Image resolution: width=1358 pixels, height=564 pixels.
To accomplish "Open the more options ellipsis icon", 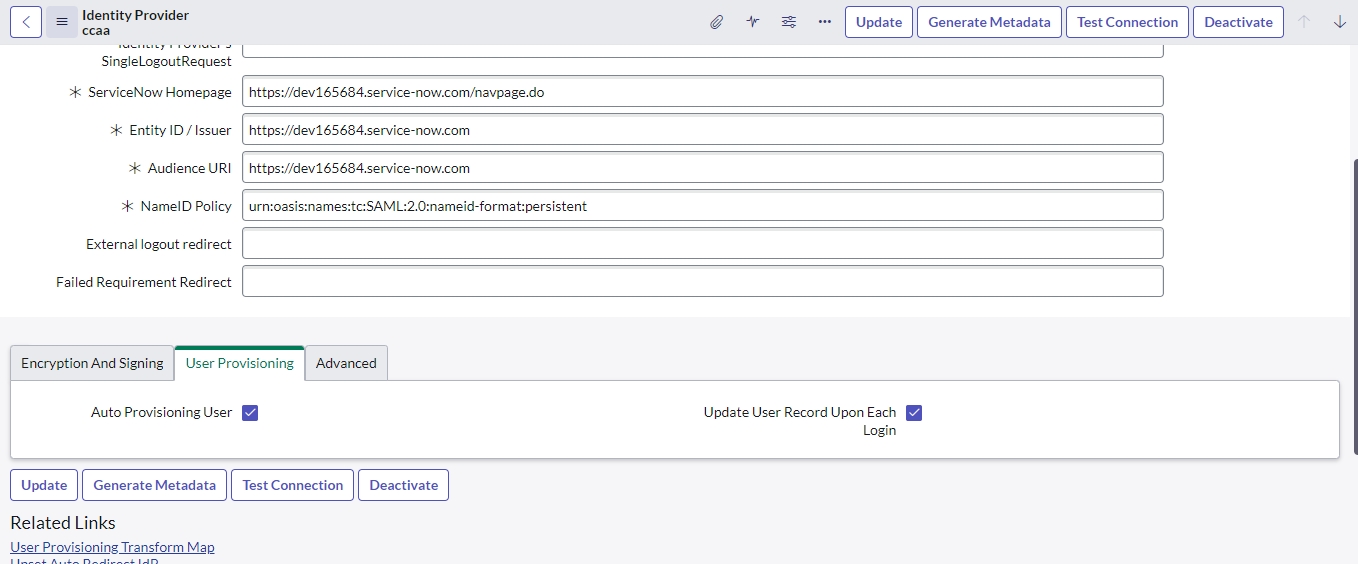I will pyautogui.click(x=824, y=22).
